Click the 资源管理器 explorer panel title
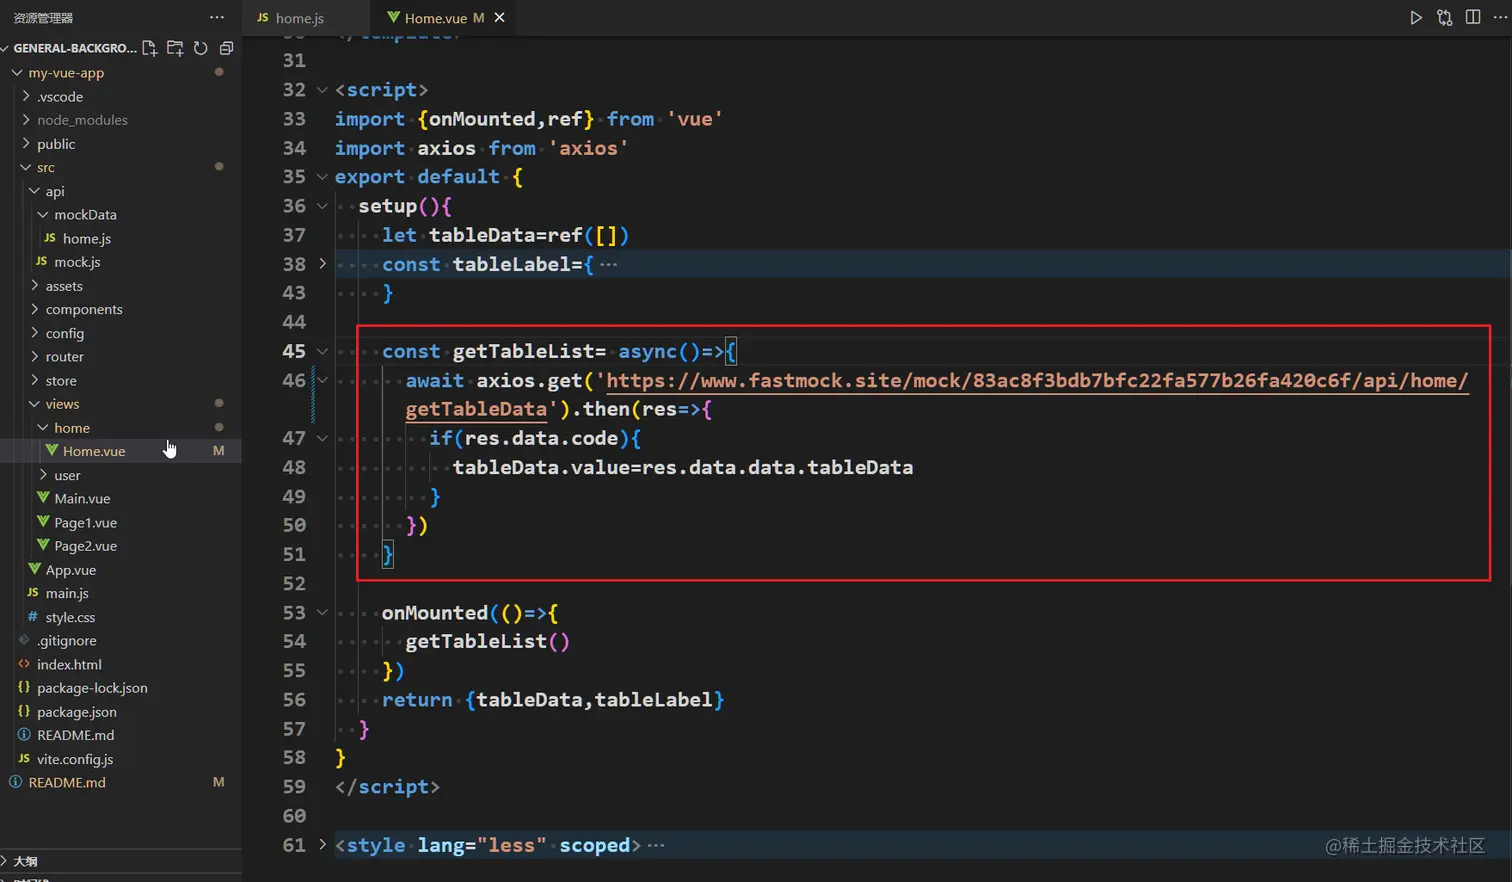1512x882 pixels. coord(43,18)
